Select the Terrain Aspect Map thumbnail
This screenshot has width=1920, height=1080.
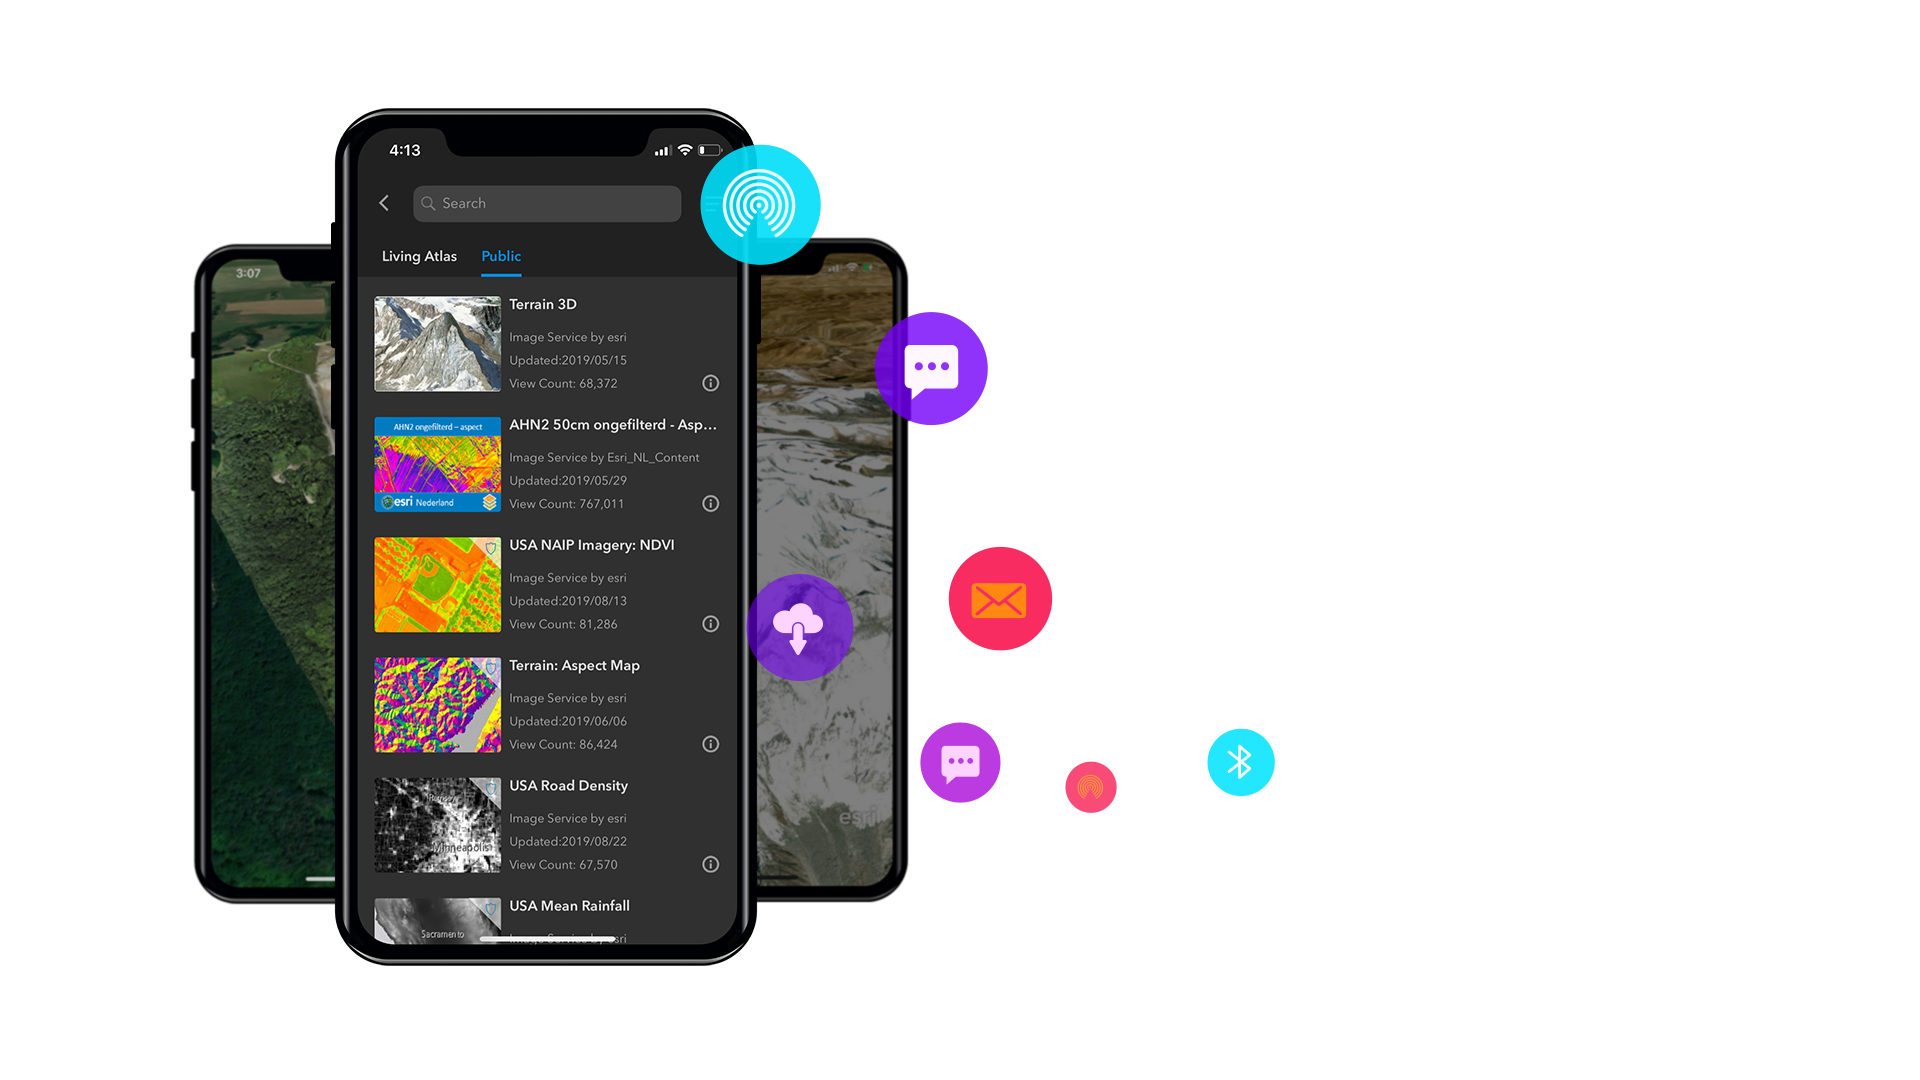pyautogui.click(x=438, y=704)
